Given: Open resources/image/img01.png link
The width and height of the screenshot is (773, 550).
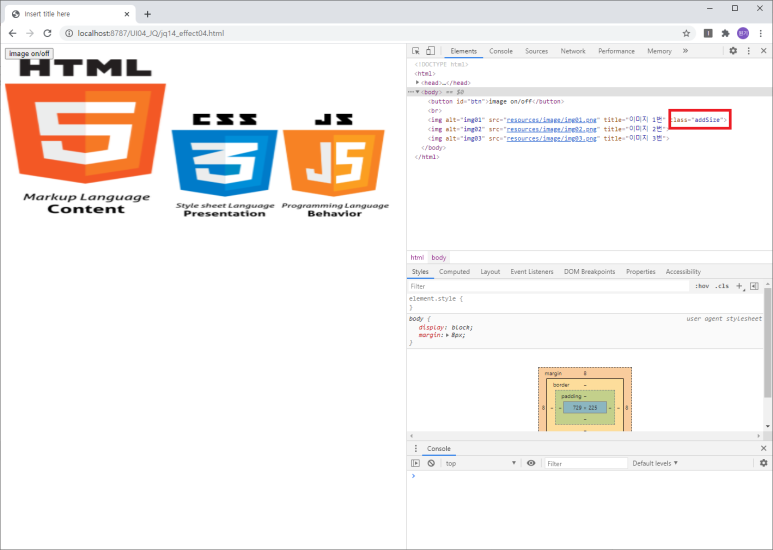Looking at the screenshot, I should [551, 120].
